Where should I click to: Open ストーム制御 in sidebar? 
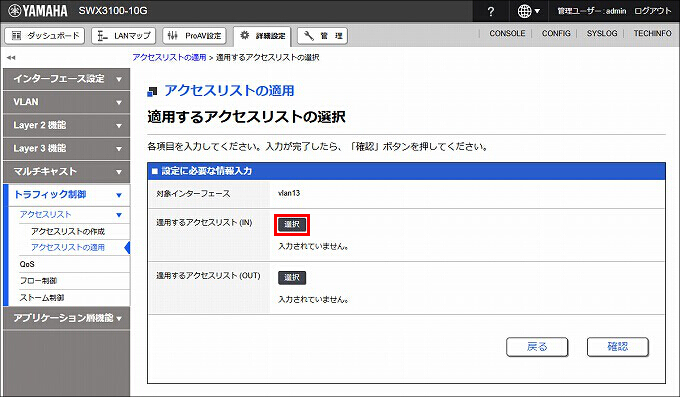pos(42,298)
